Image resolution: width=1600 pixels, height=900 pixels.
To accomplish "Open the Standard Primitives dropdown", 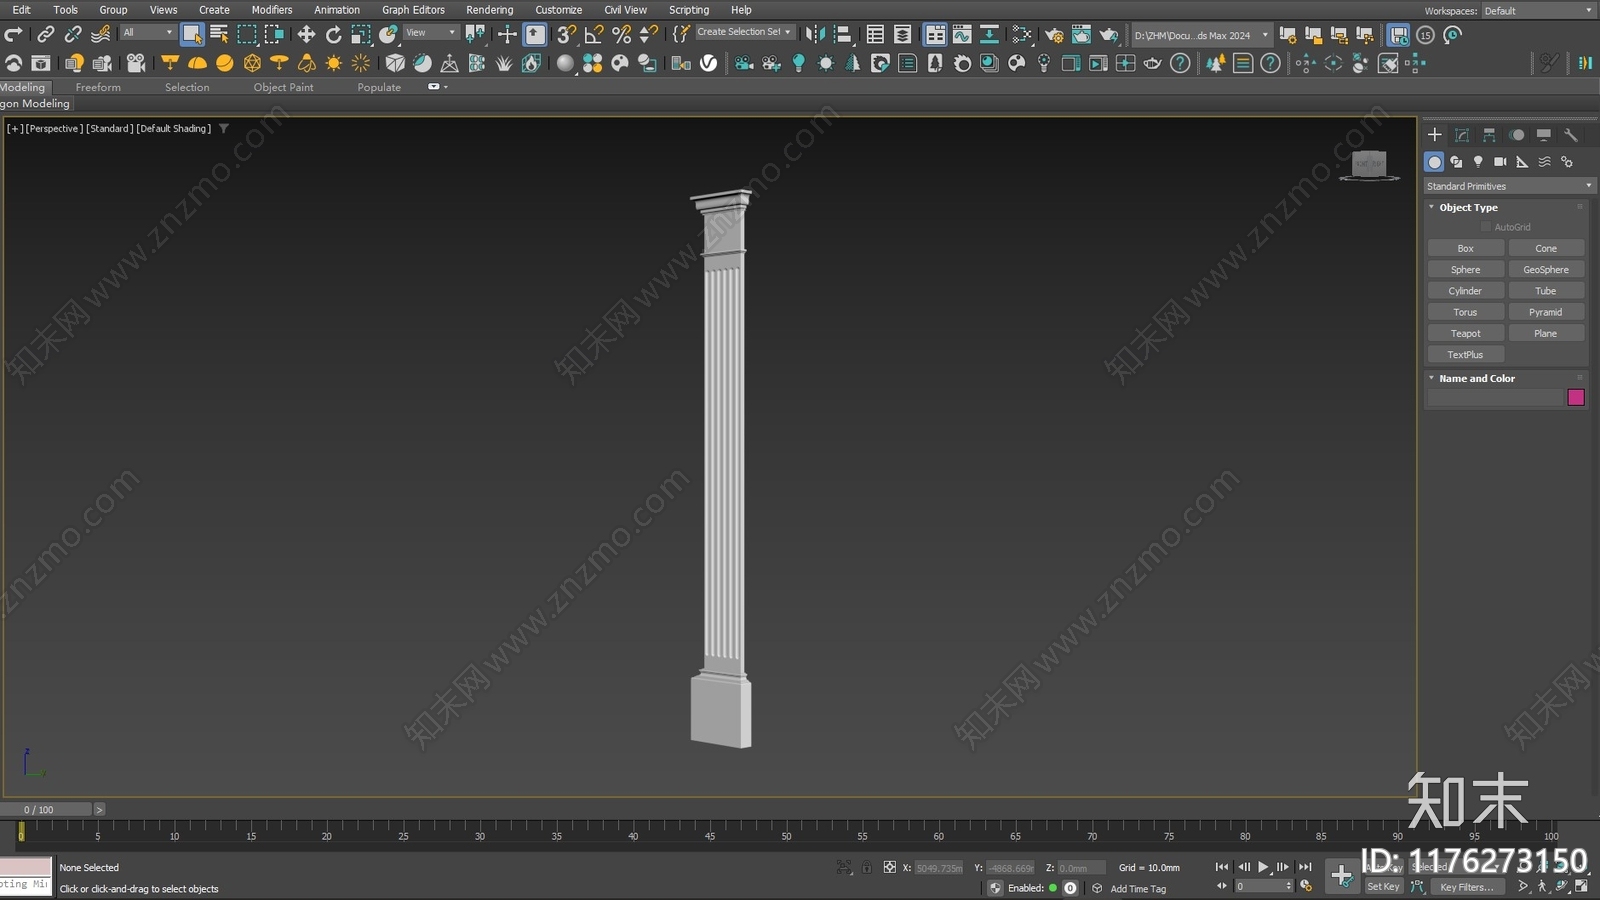I will (x=1509, y=186).
